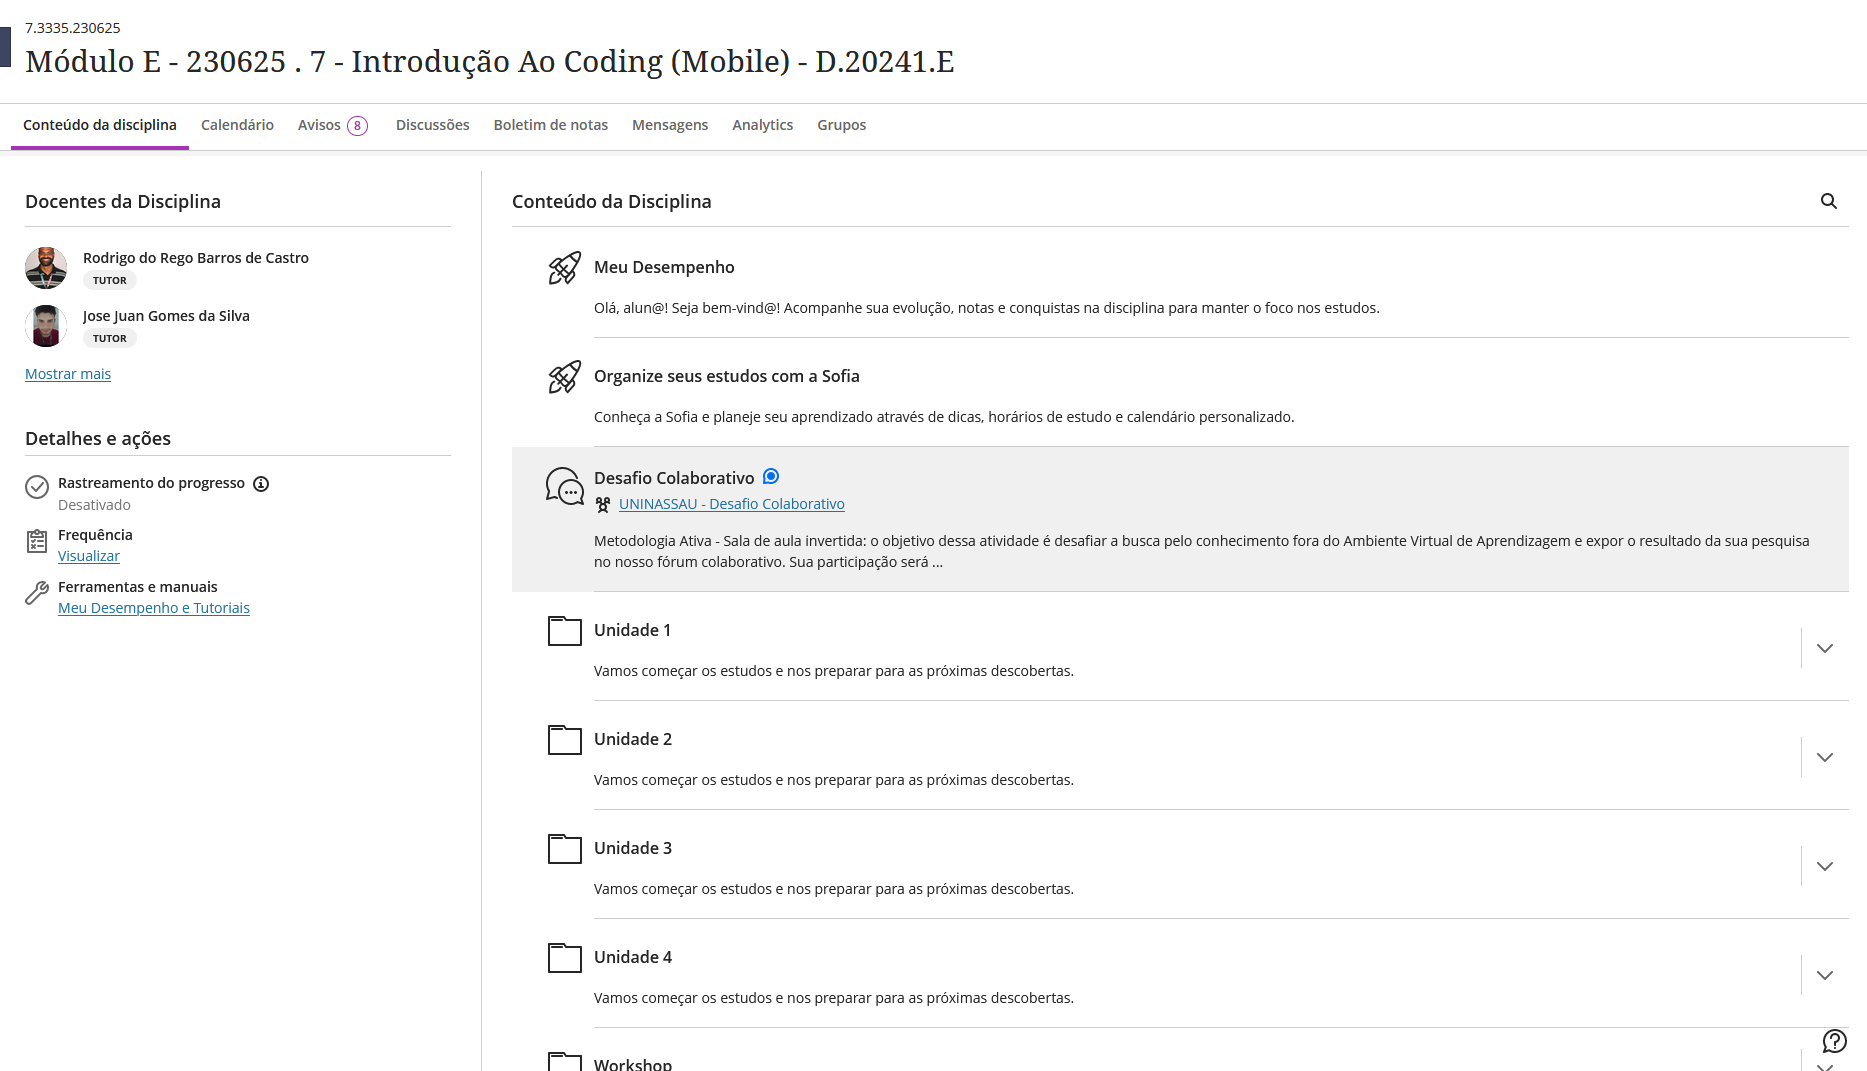Open the help question mark icon
Image resolution: width=1867 pixels, height=1071 pixels.
tap(1834, 1041)
